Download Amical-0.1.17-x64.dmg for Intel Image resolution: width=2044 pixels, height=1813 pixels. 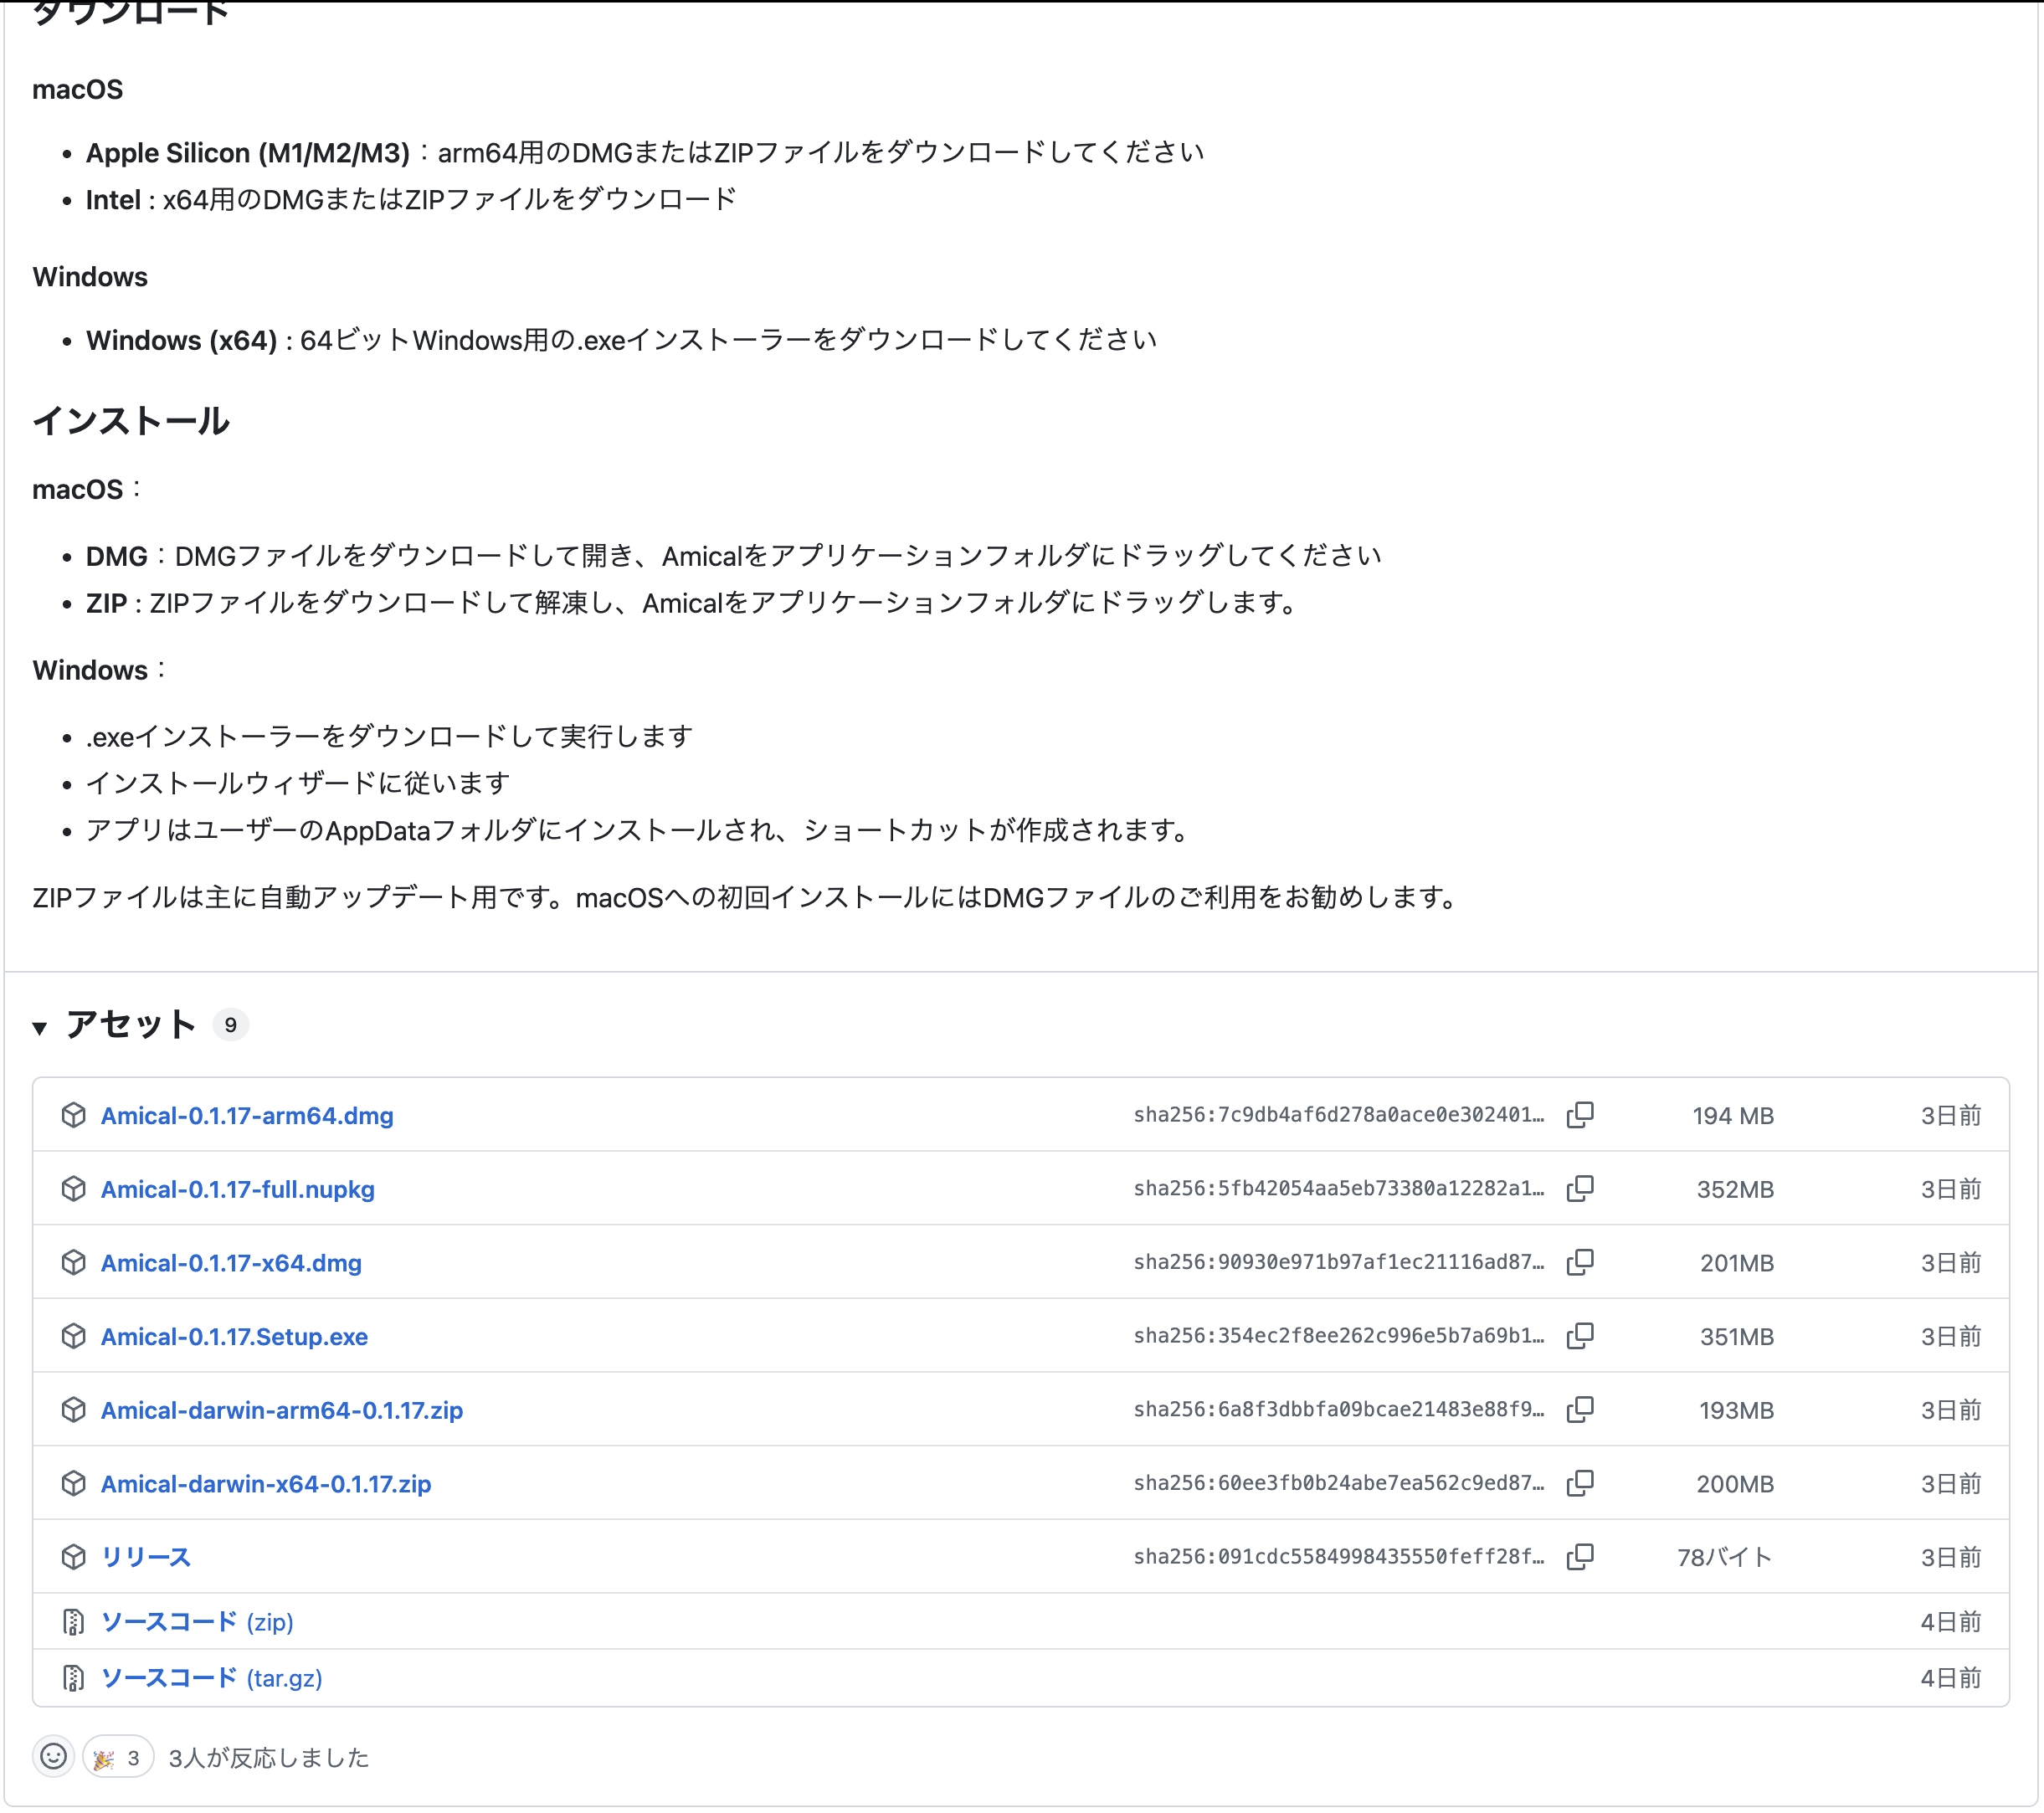[231, 1263]
